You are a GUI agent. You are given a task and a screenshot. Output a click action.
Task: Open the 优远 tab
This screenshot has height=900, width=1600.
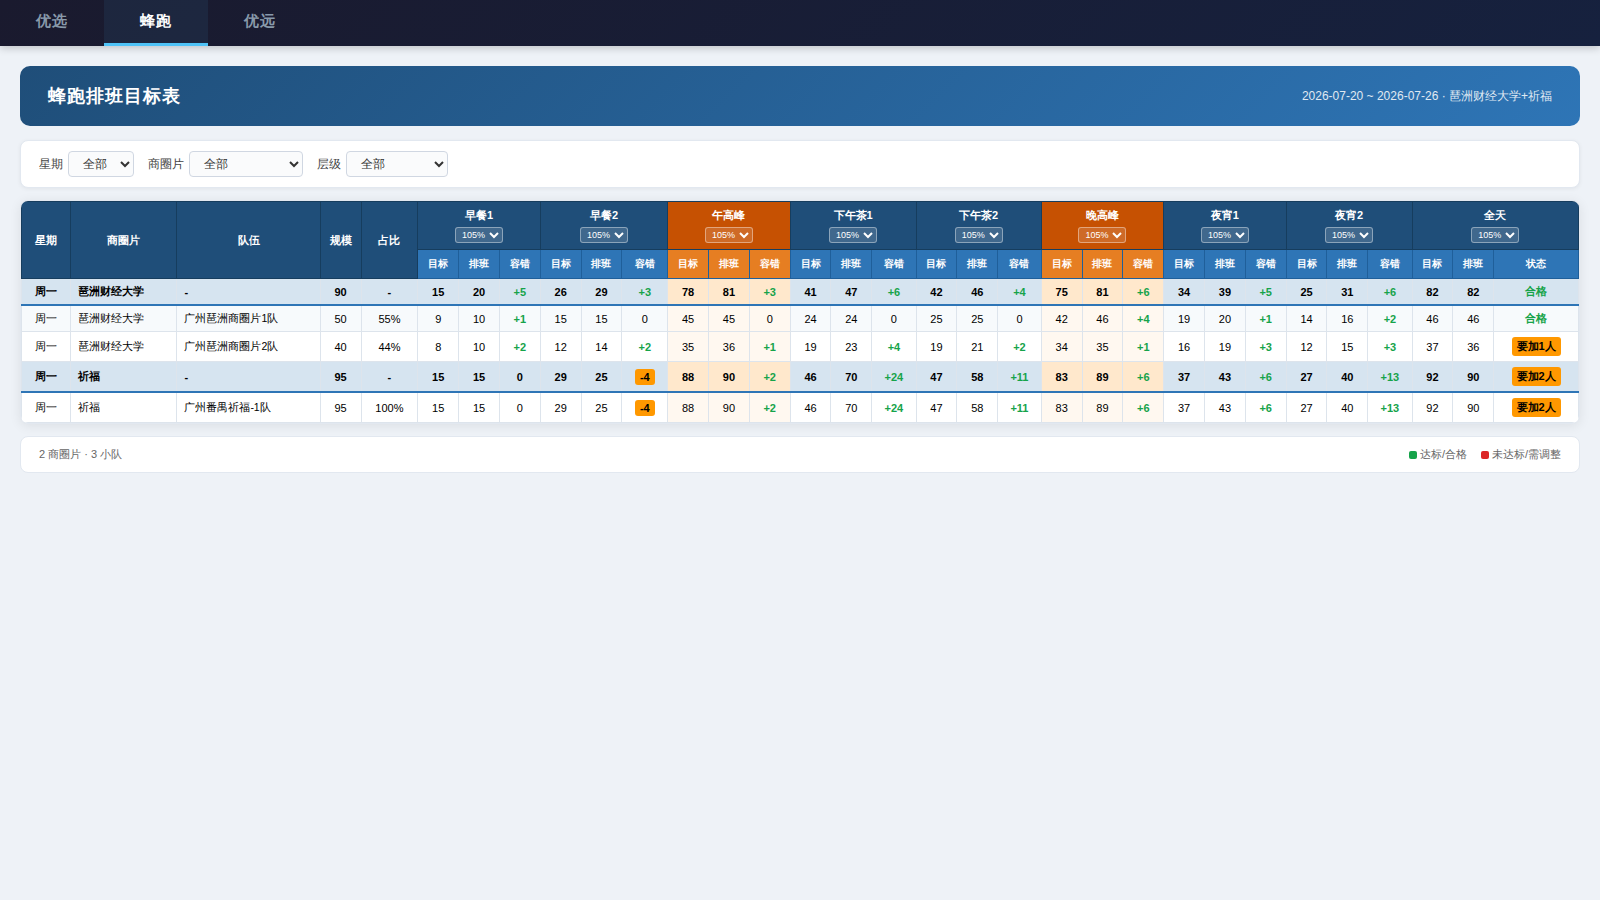pyautogui.click(x=260, y=22)
